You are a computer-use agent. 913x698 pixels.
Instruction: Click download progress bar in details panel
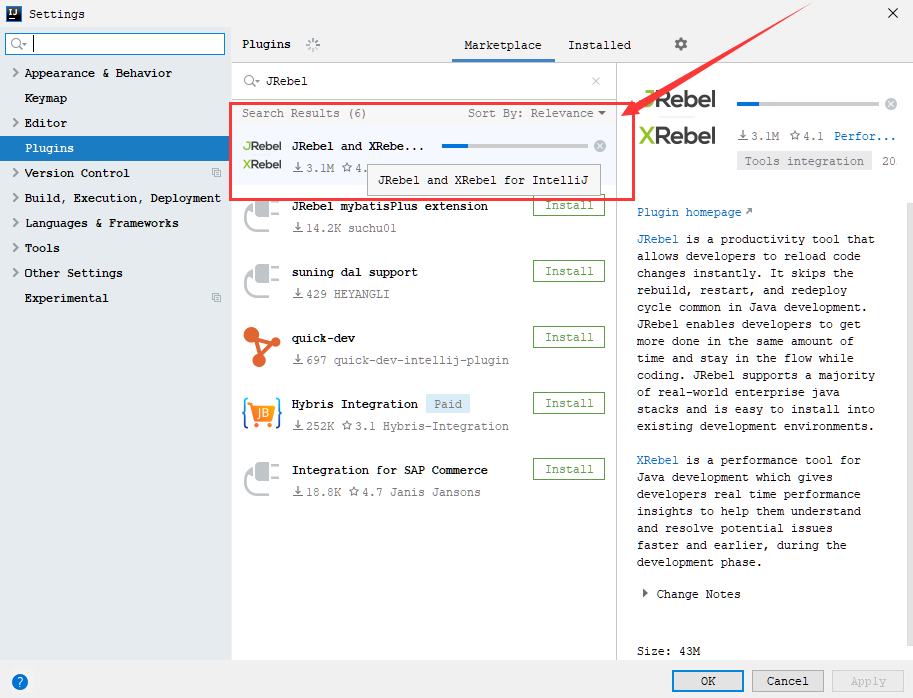pyautogui.click(x=808, y=104)
